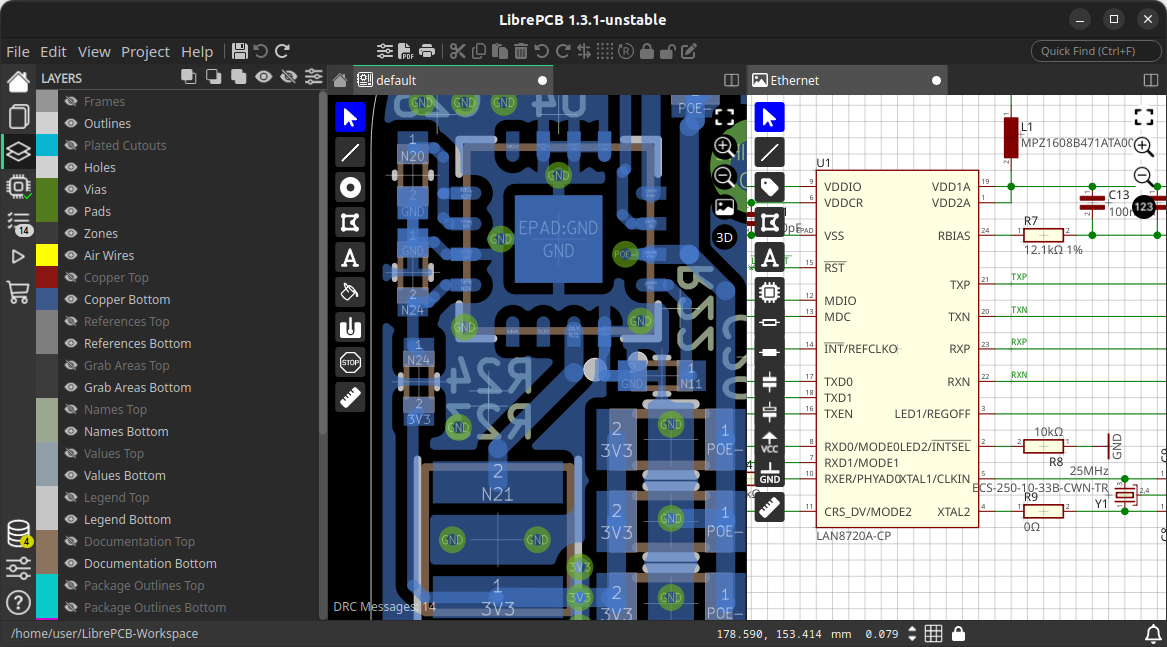
Task: Select the add via tool
Action: [350, 188]
